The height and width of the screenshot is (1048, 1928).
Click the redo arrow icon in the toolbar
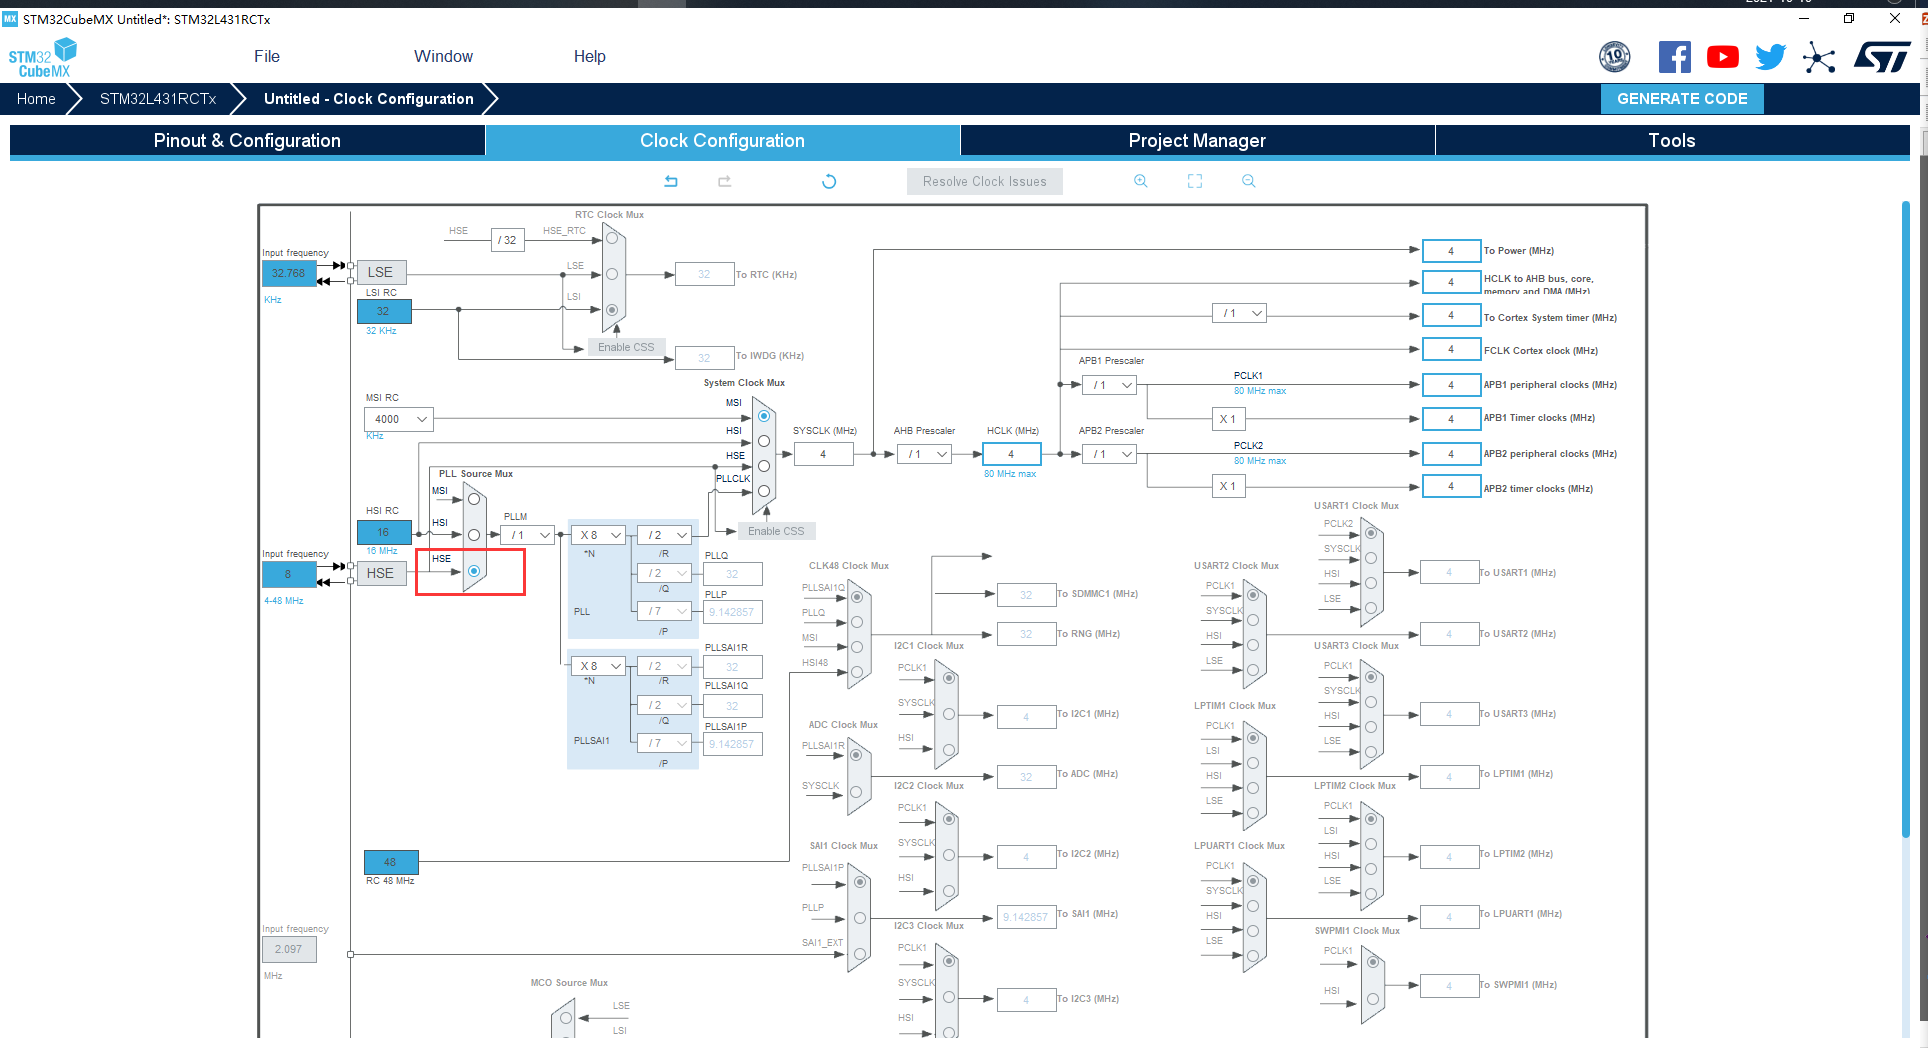(725, 181)
